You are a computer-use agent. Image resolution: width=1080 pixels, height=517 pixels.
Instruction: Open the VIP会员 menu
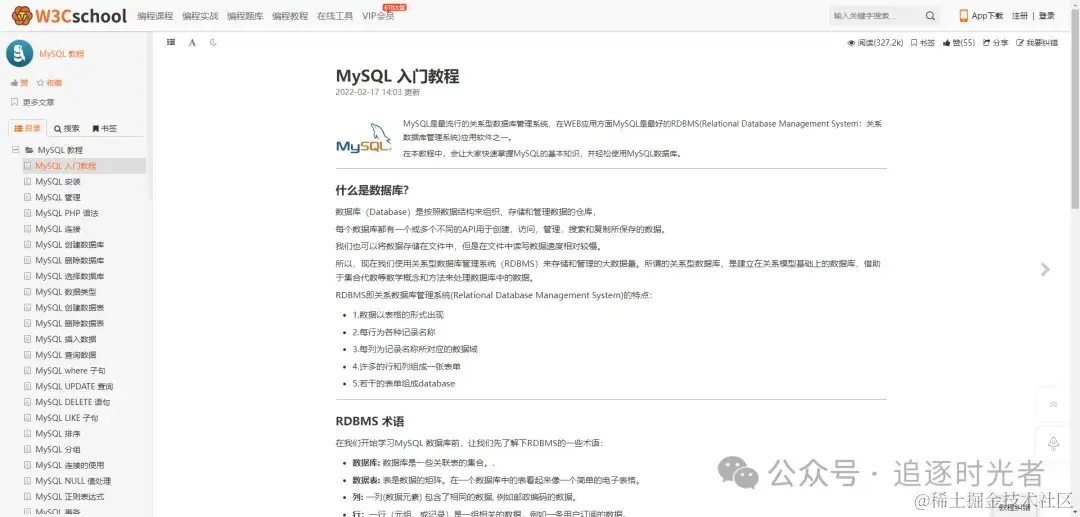coord(378,16)
